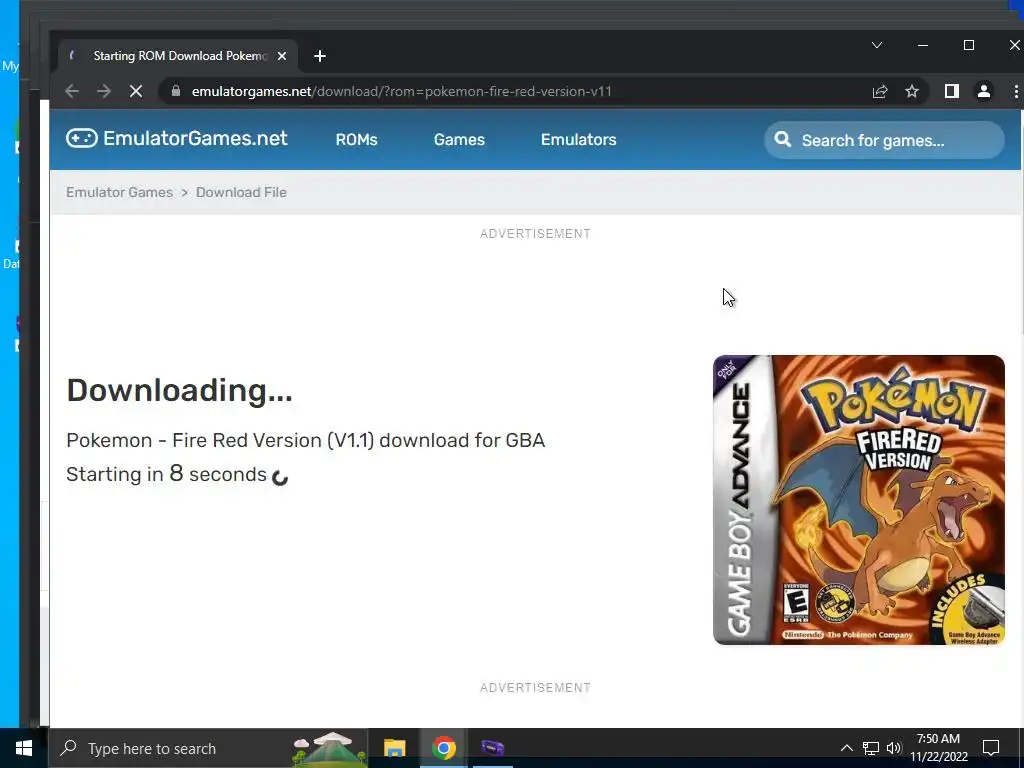
Task: Click the Pokemon Fire Red Version download text
Action: click(x=306, y=440)
